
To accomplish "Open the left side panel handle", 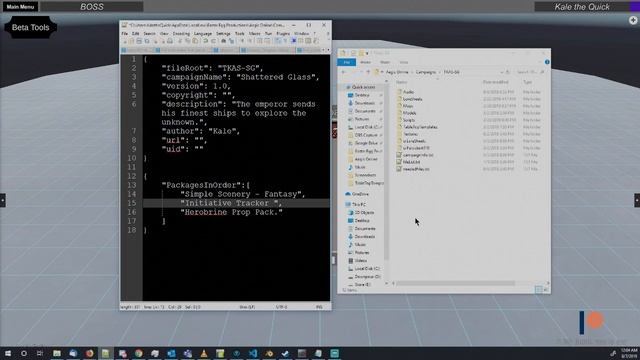I will [x=2, y=200].
